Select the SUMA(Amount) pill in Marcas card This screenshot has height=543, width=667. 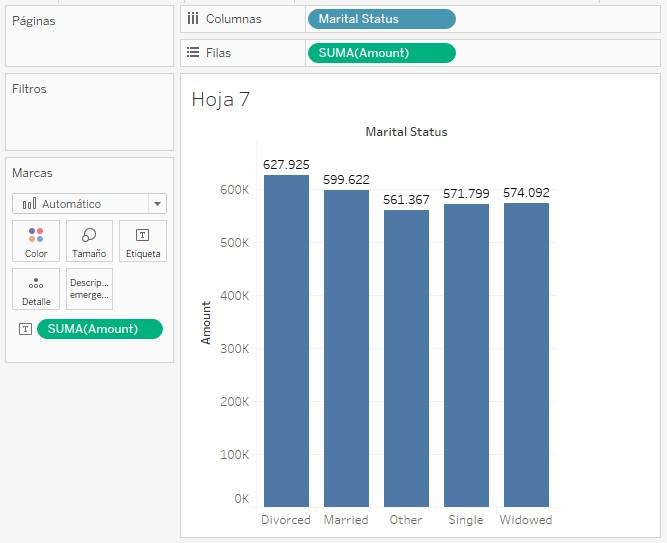(100, 329)
